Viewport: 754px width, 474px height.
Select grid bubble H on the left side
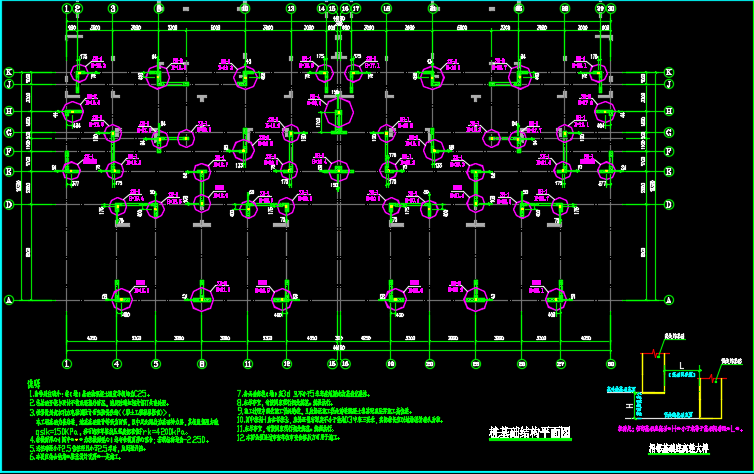click(9, 112)
